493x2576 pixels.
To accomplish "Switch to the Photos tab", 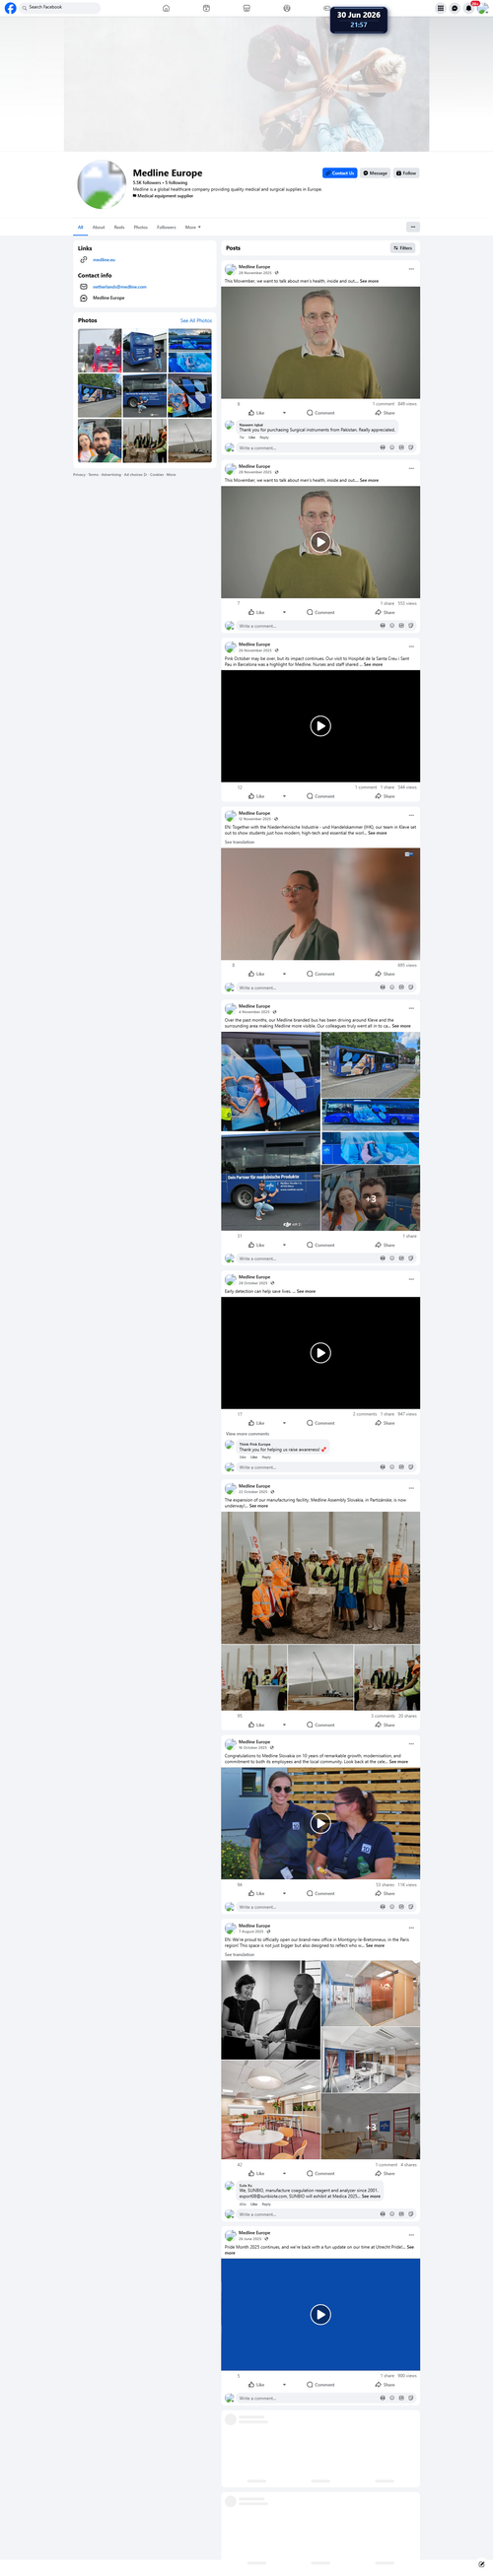I will [141, 227].
